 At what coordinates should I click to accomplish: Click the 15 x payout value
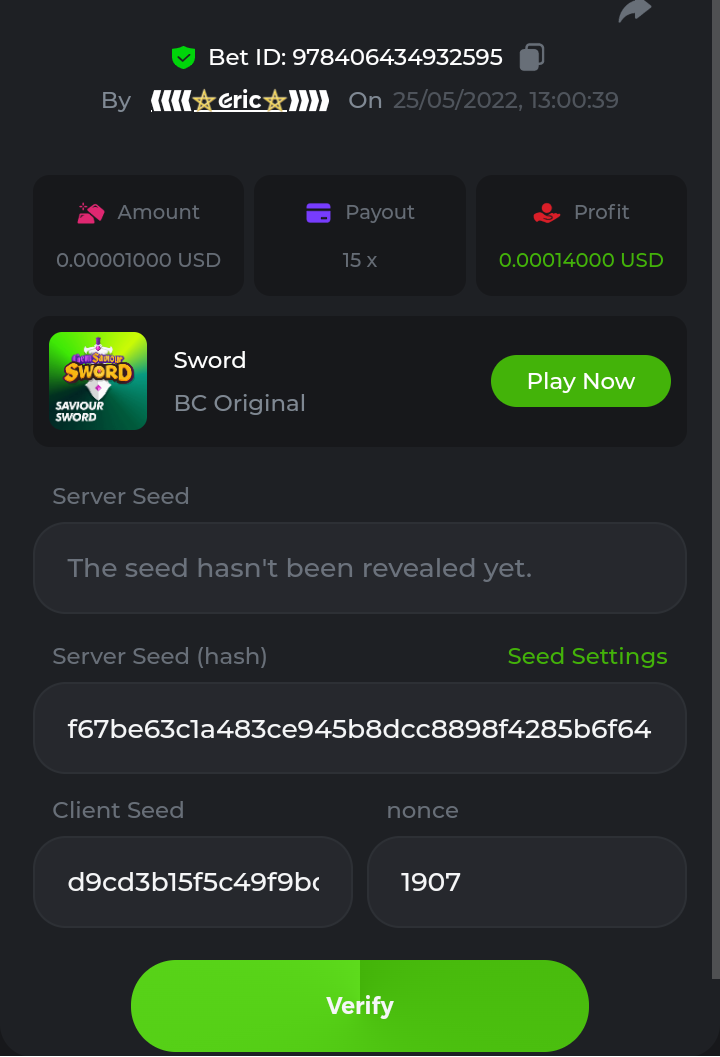tap(360, 260)
